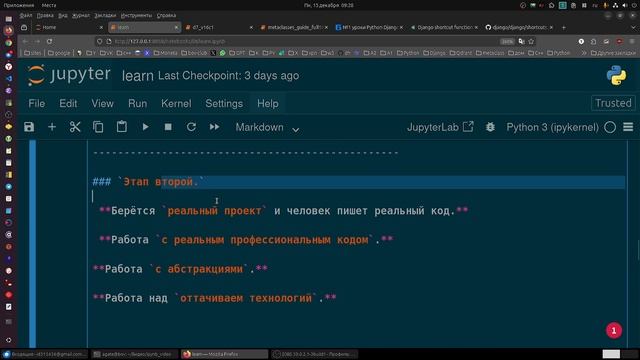Cut the selected cell with scissors icon
The width and height of the screenshot is (640, 360).
point(75,127)
